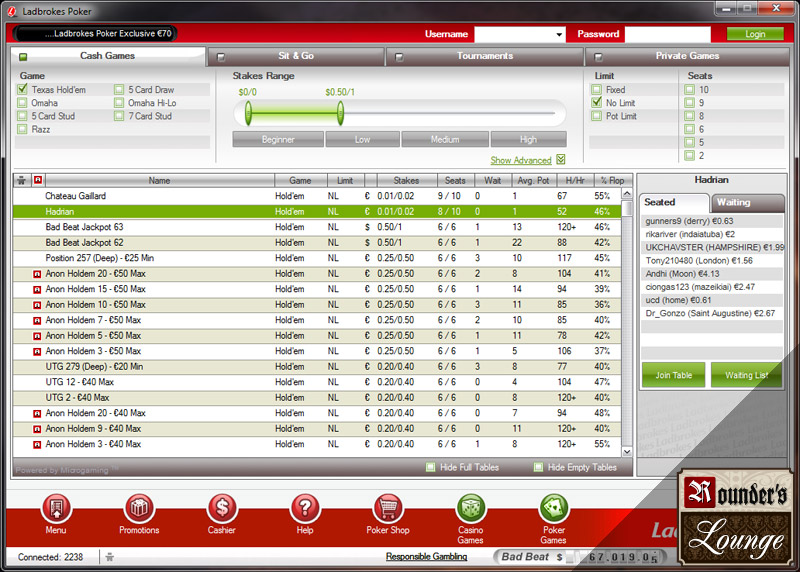Open the Promotions gift icon
The width and height of the screenshot is (800, 572).
[139, 509]
